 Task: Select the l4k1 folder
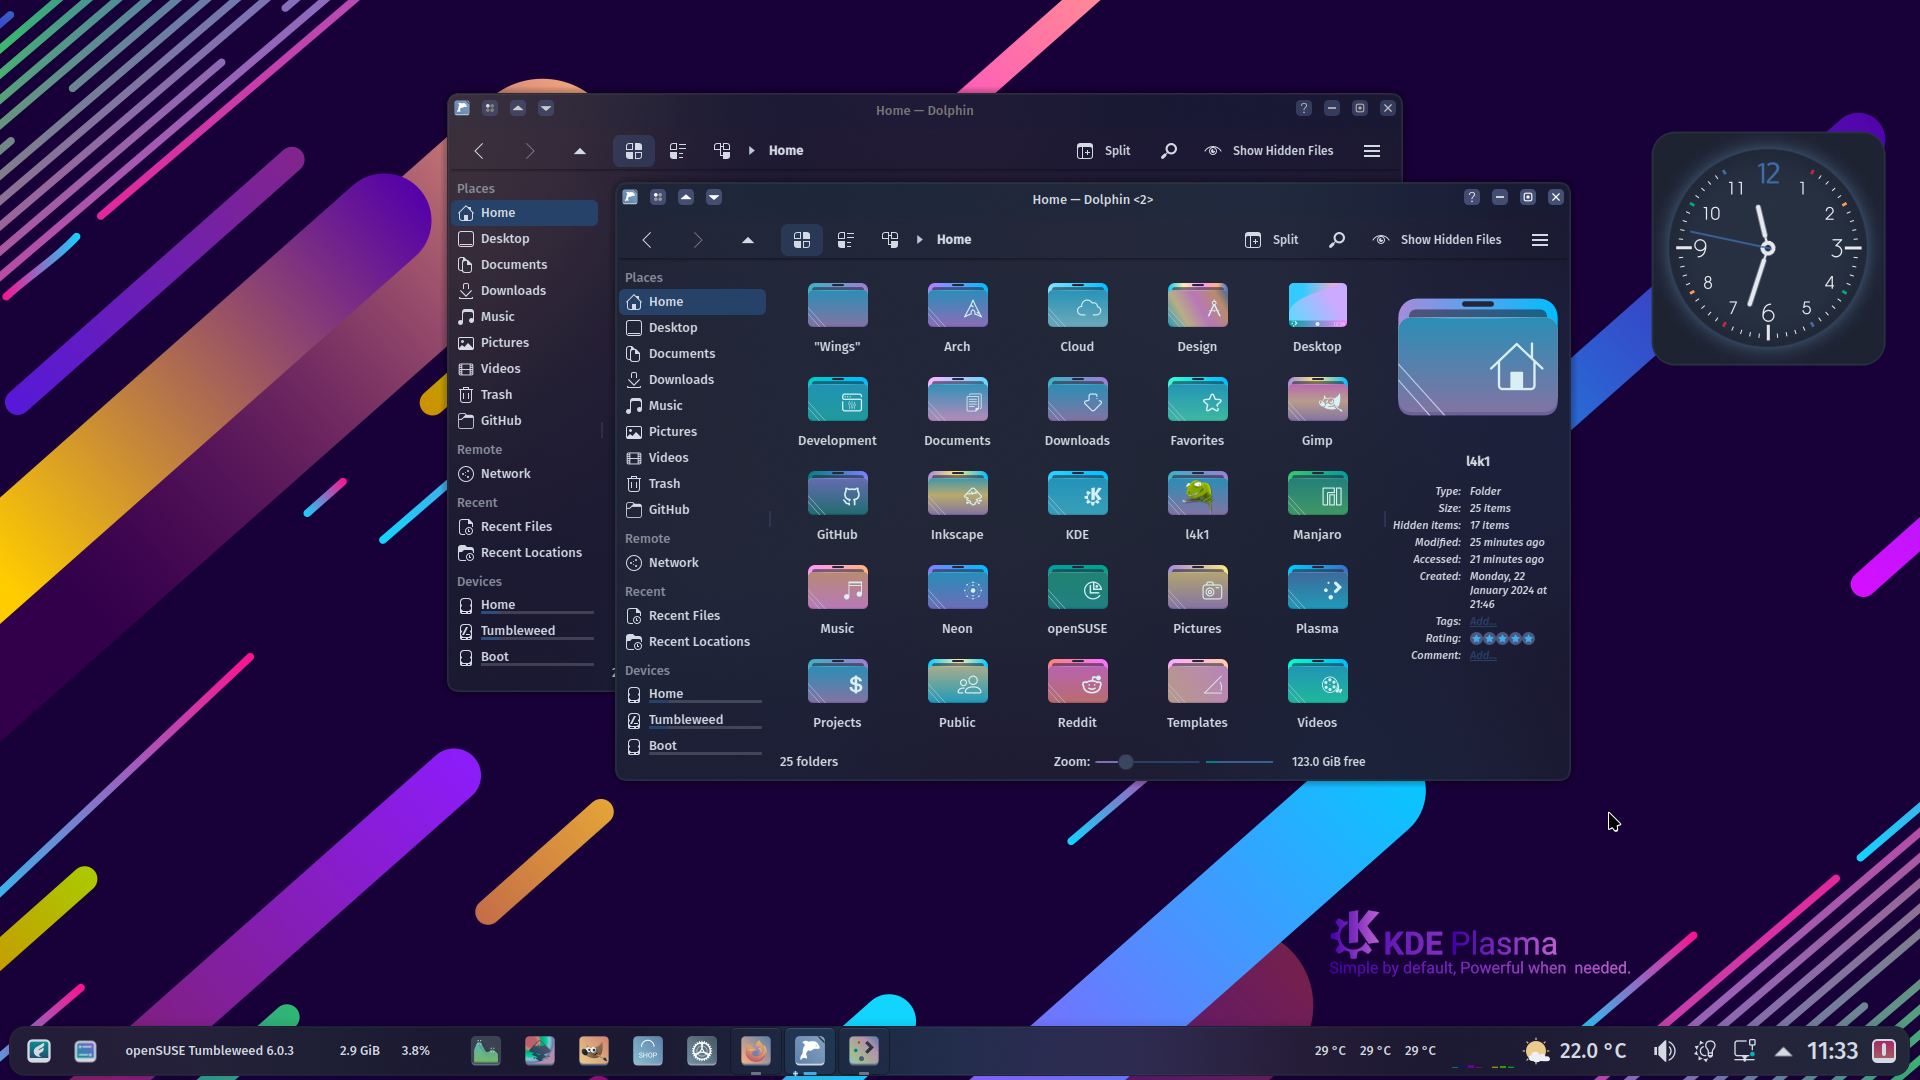pos(1197,506)
